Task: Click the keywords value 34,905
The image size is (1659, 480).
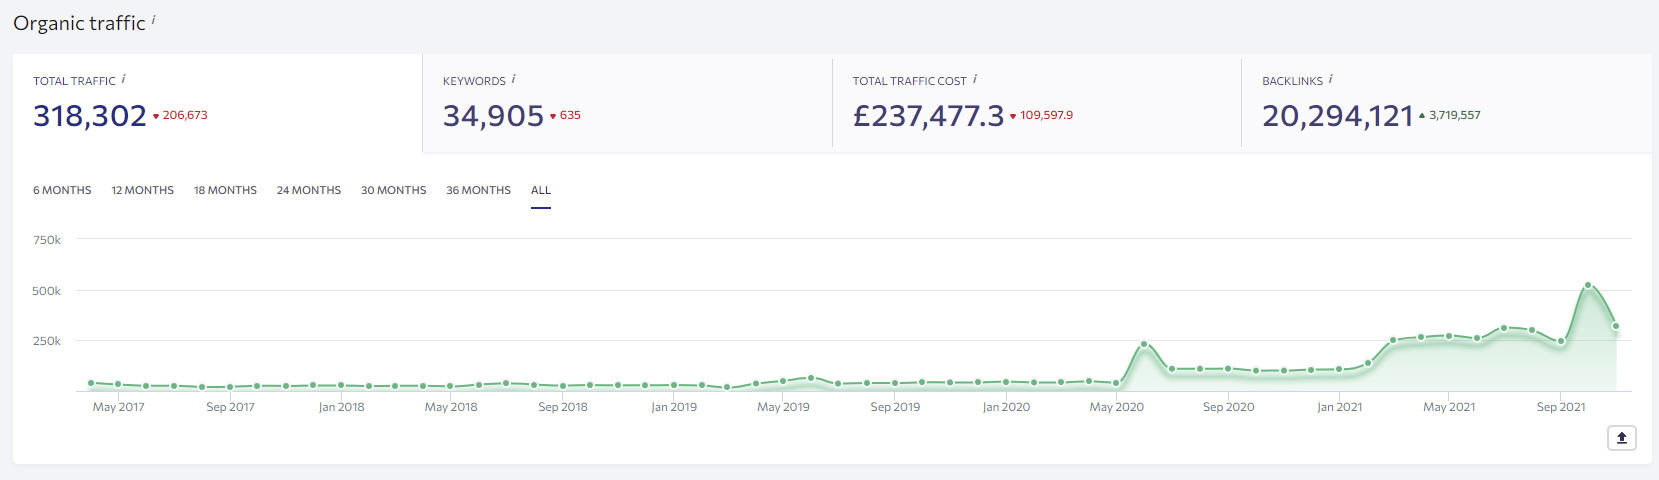Action: 494,116
